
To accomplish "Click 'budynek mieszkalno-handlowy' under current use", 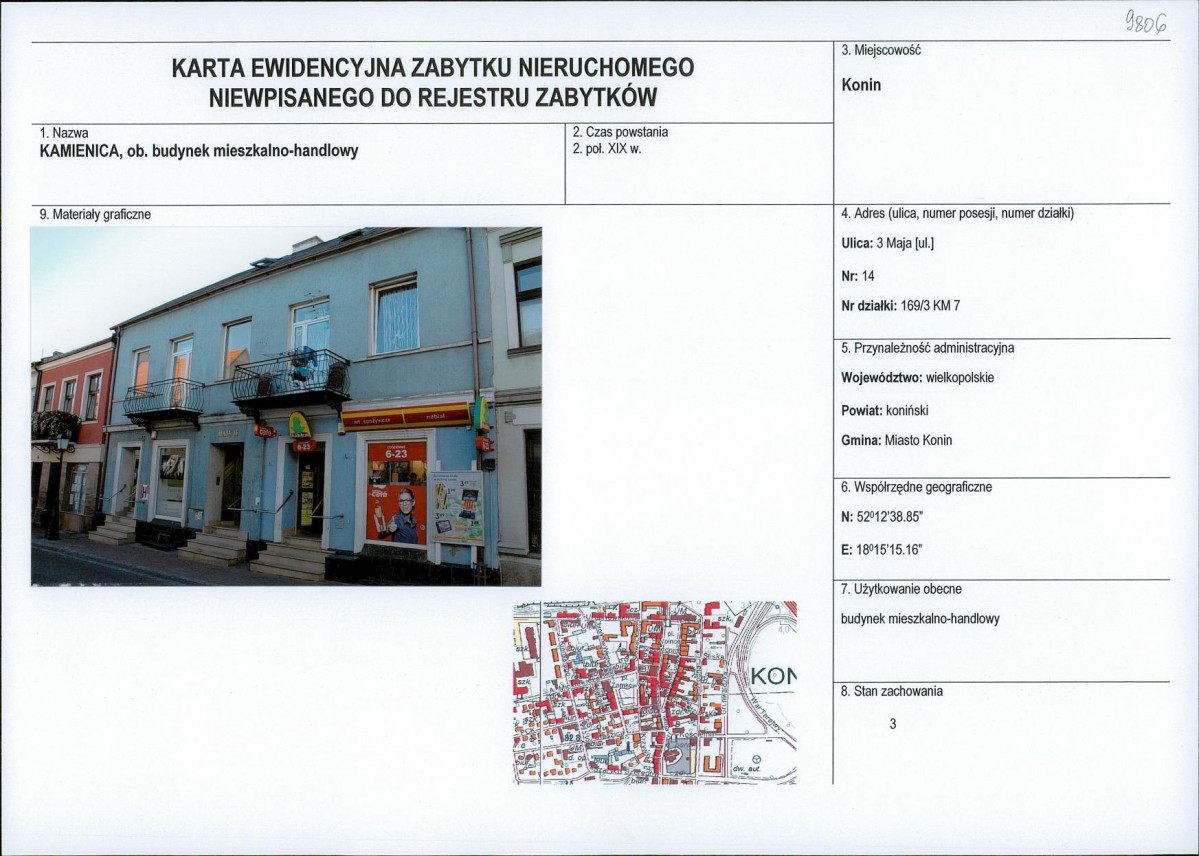I will pos(920,620).
